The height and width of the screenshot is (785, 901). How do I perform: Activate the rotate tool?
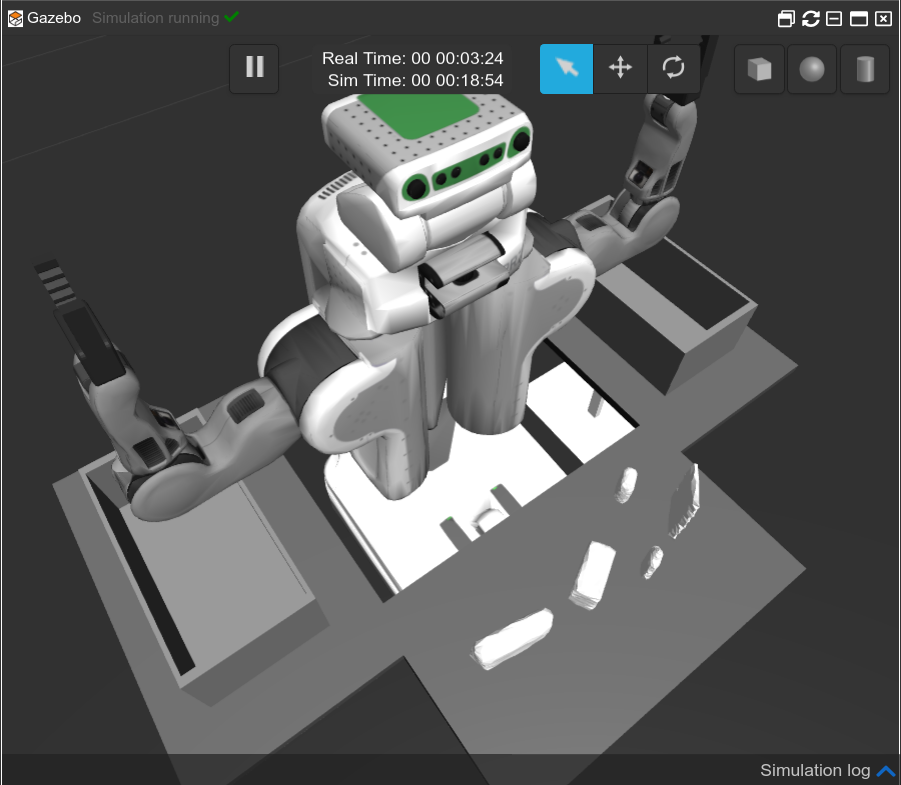673,68
